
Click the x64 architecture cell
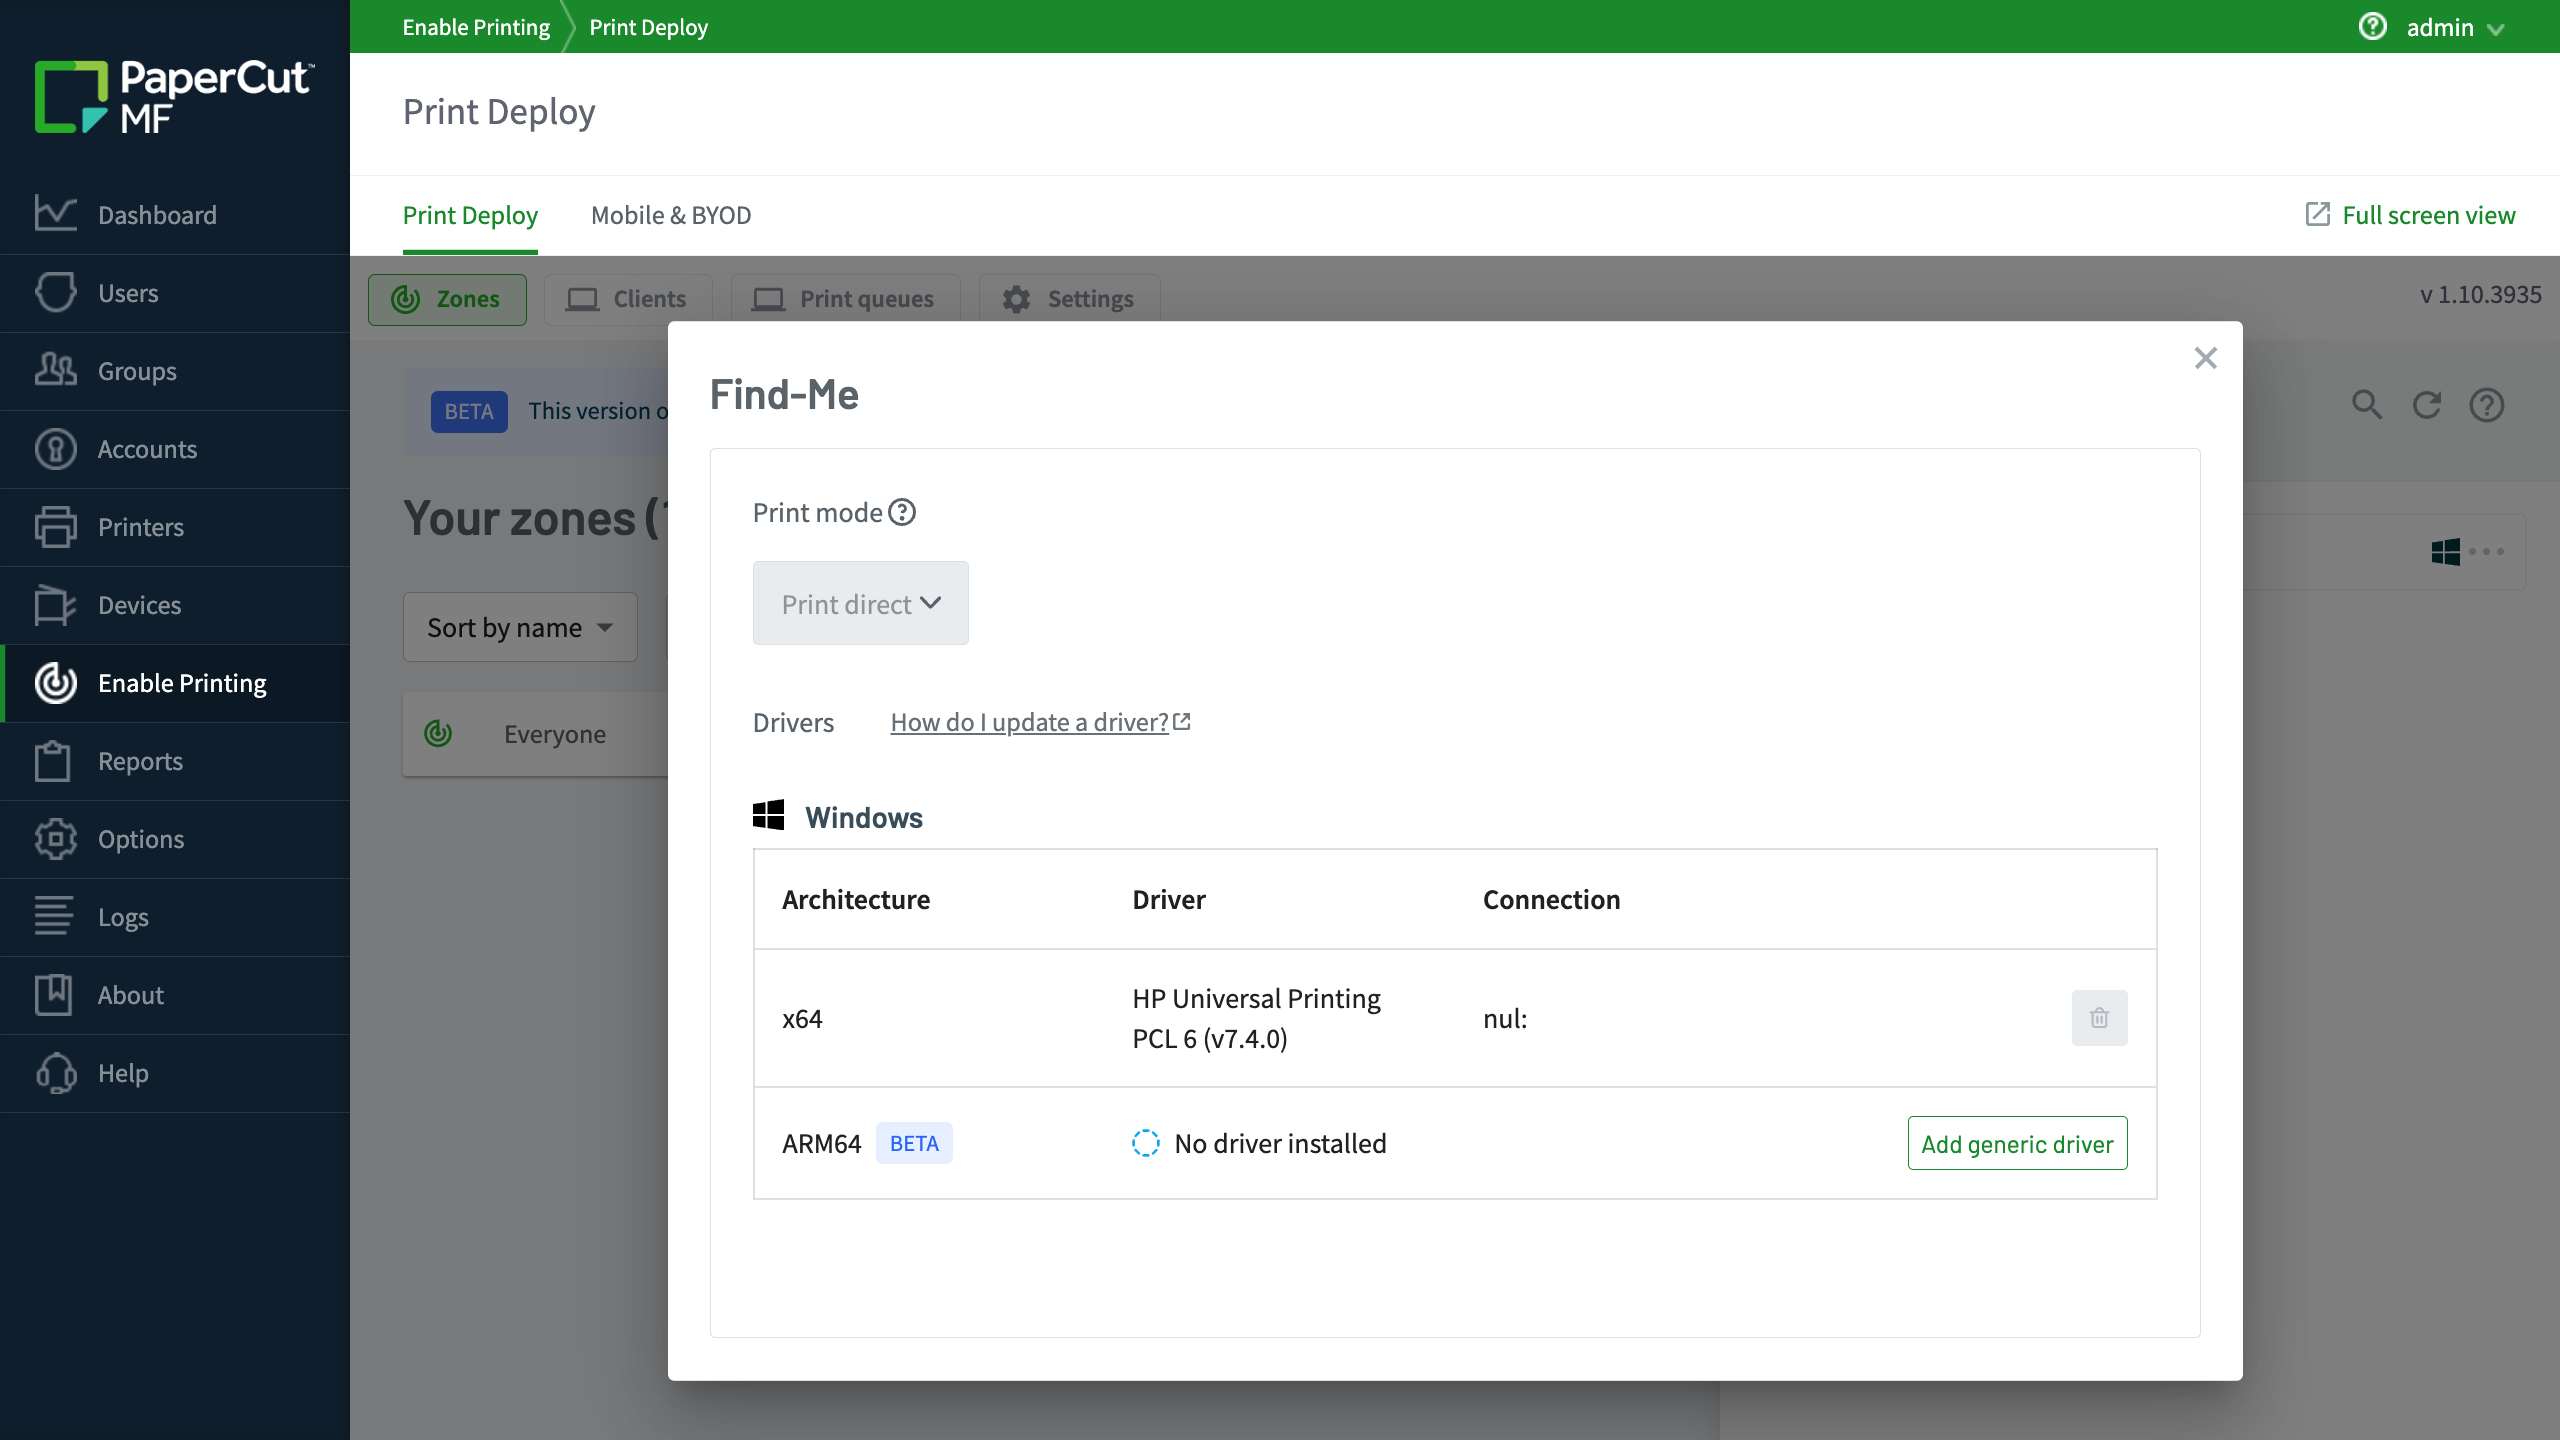(802, 1018)
